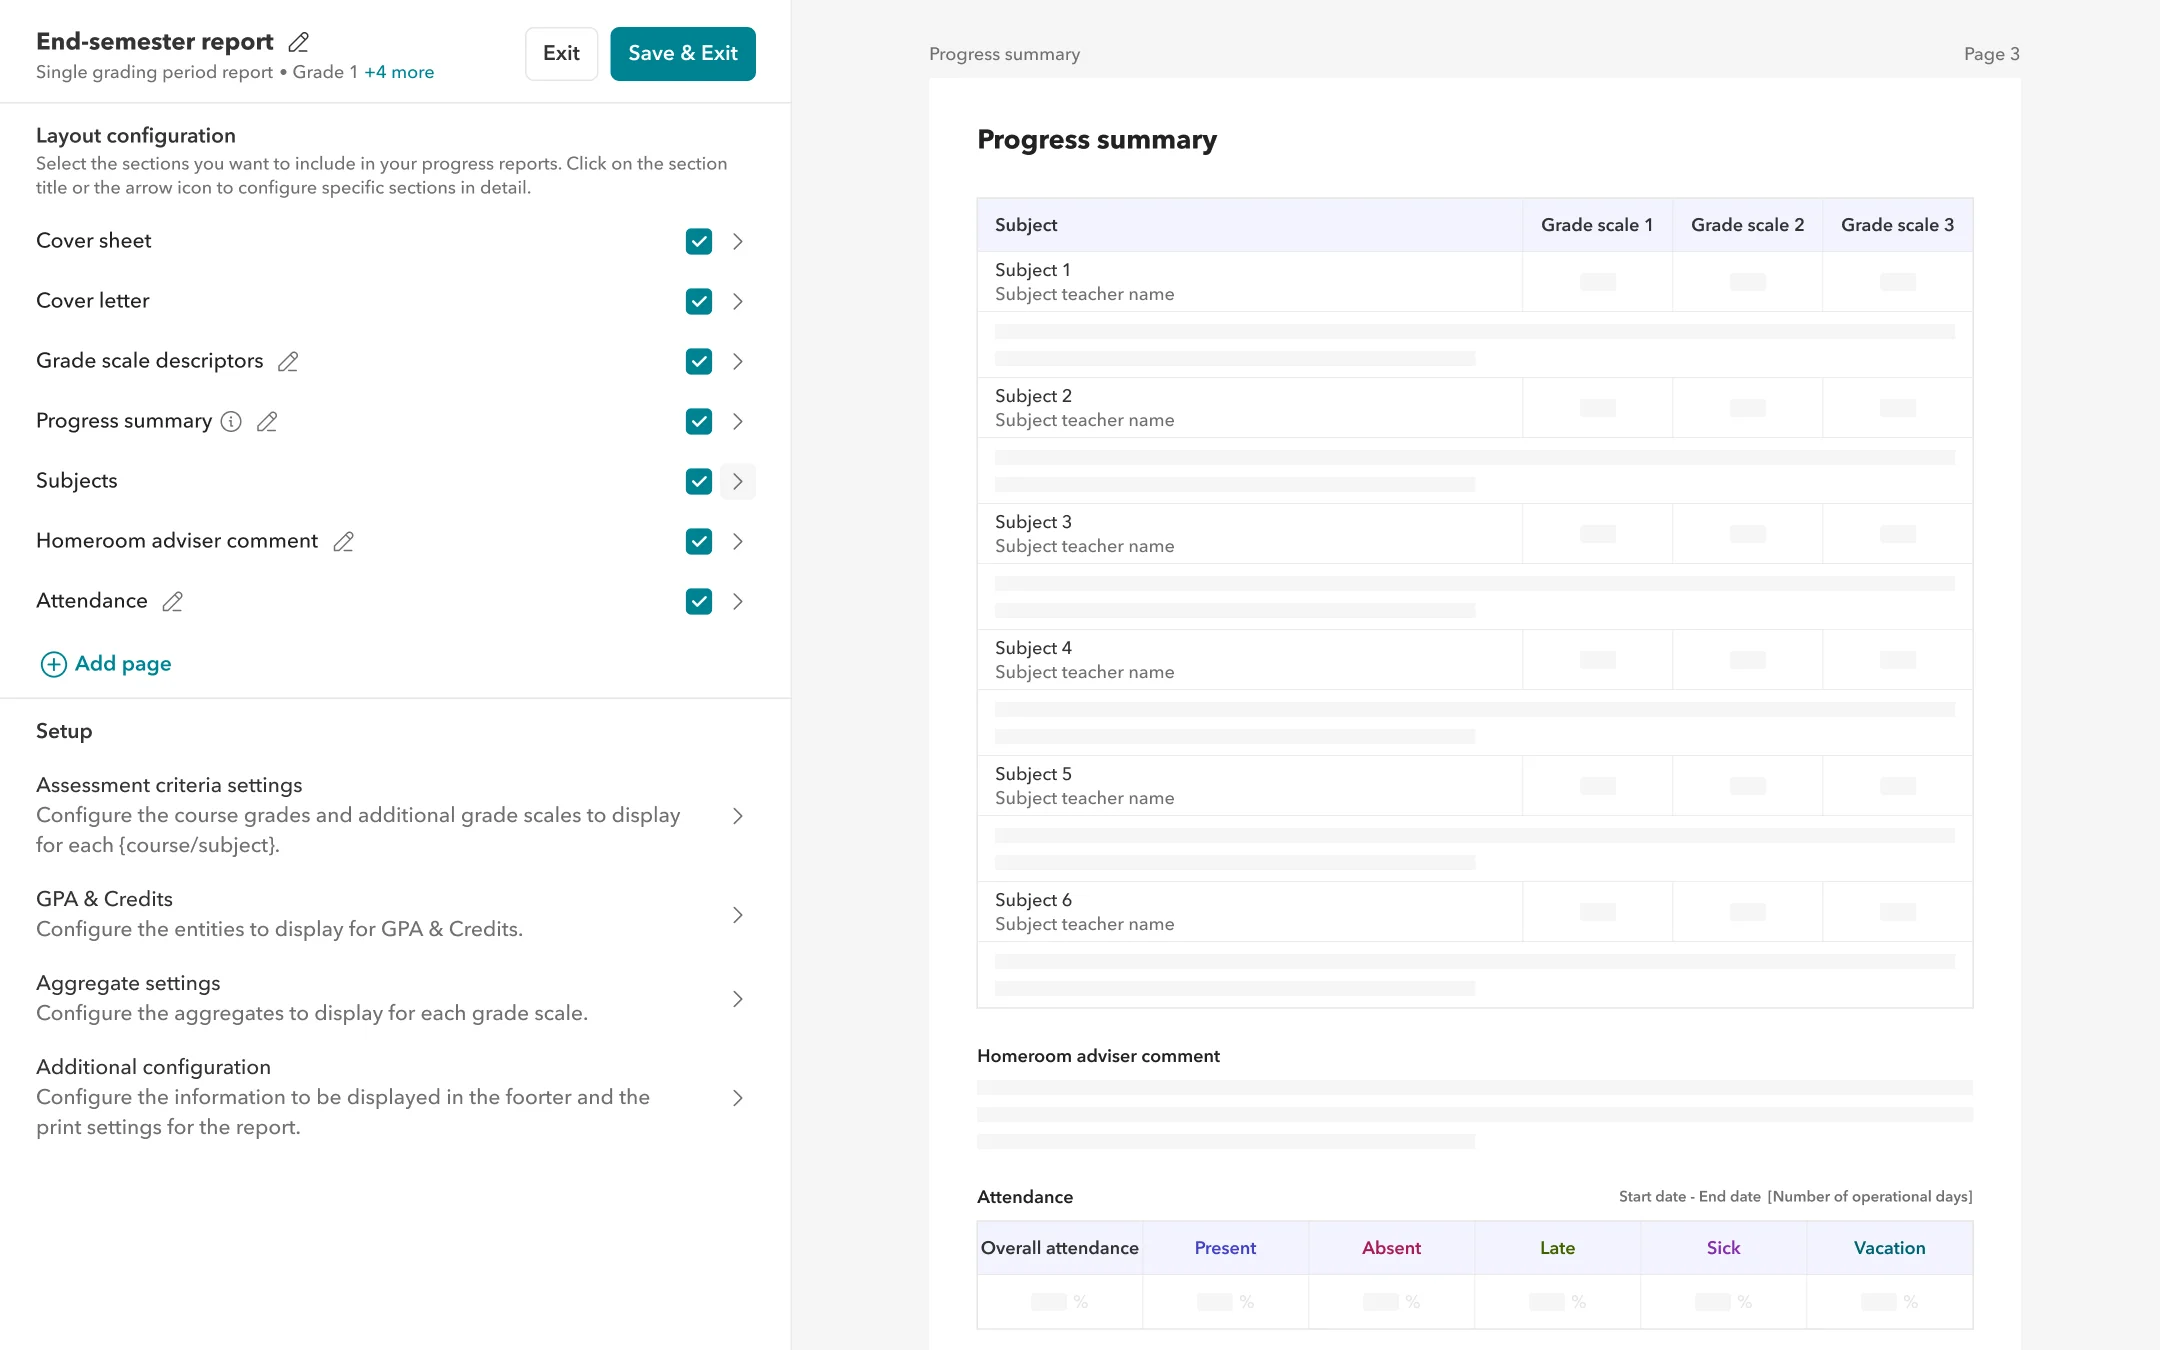Click the Late attendance column header
The height and width of the screenshot is (1350, 2160).
click(x=1557, y=1248)
